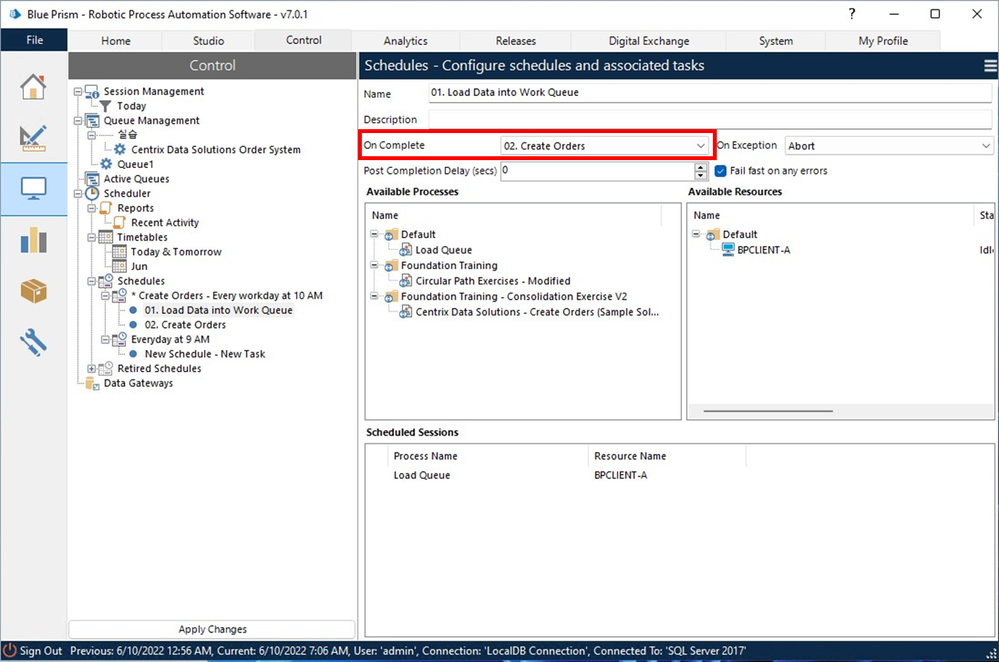
Task: Open the System wrench sidebar icon
Action: [x=33, y=342]
